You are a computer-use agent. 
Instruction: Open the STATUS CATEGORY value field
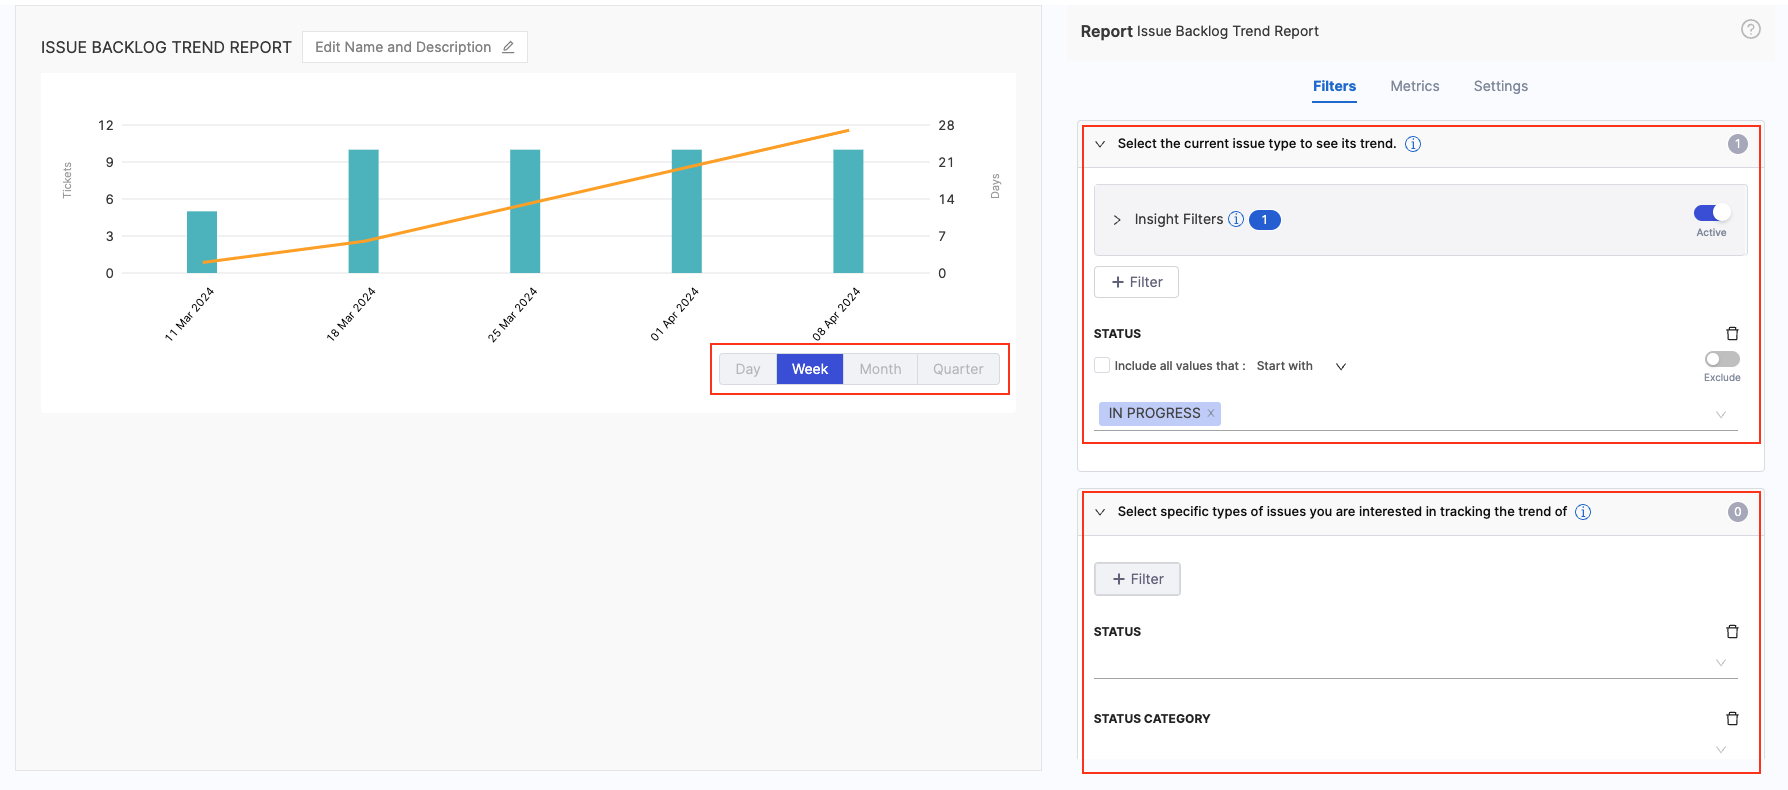pyautogui.click(x=1410, y=749)
